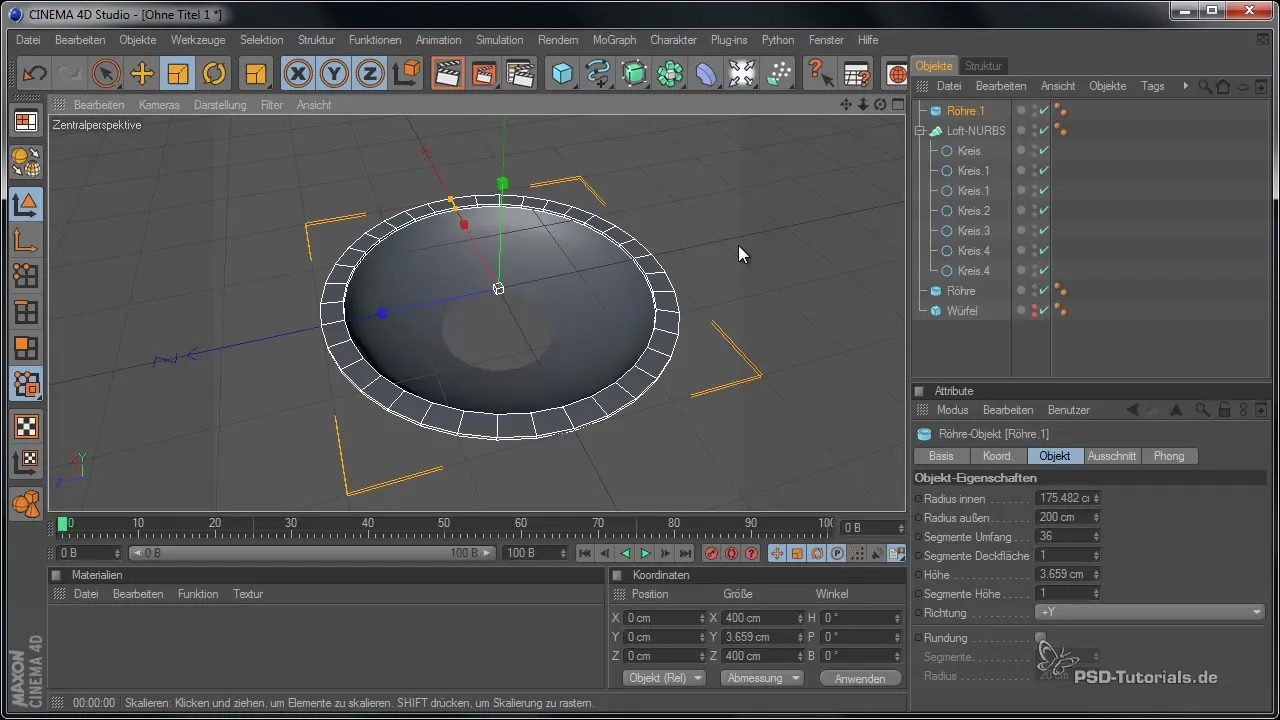Open the deformer objects icon
1280x720 pixels.
click(706, 74)
